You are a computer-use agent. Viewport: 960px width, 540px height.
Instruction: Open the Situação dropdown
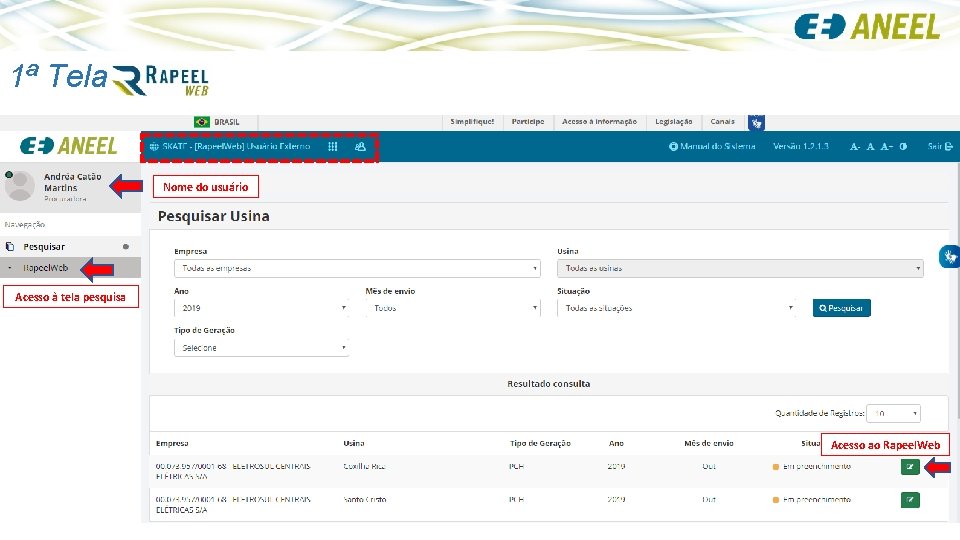(x=677, y=308)
